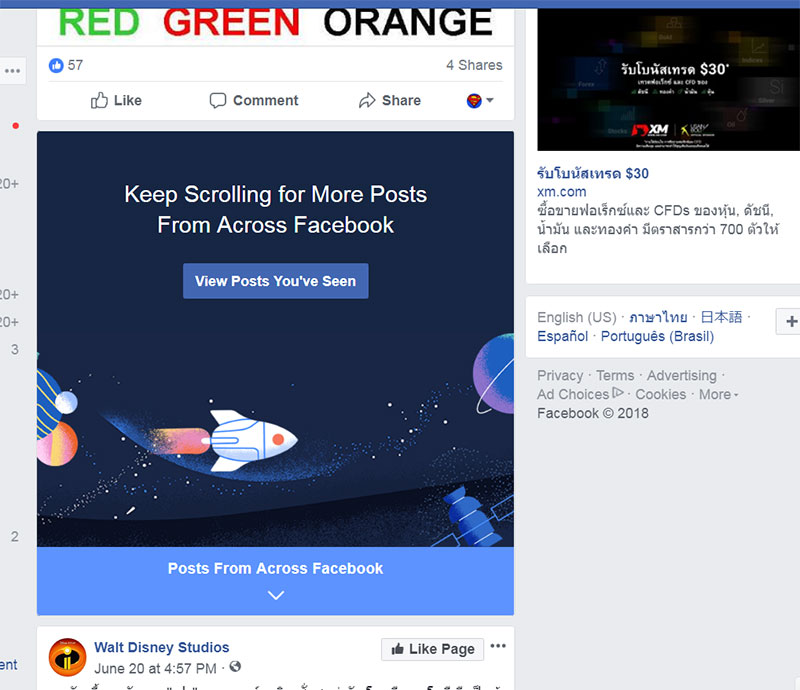Open the Walt Disney Studios page link
This screenshot has width=800, height=690.
click(162, 647)
